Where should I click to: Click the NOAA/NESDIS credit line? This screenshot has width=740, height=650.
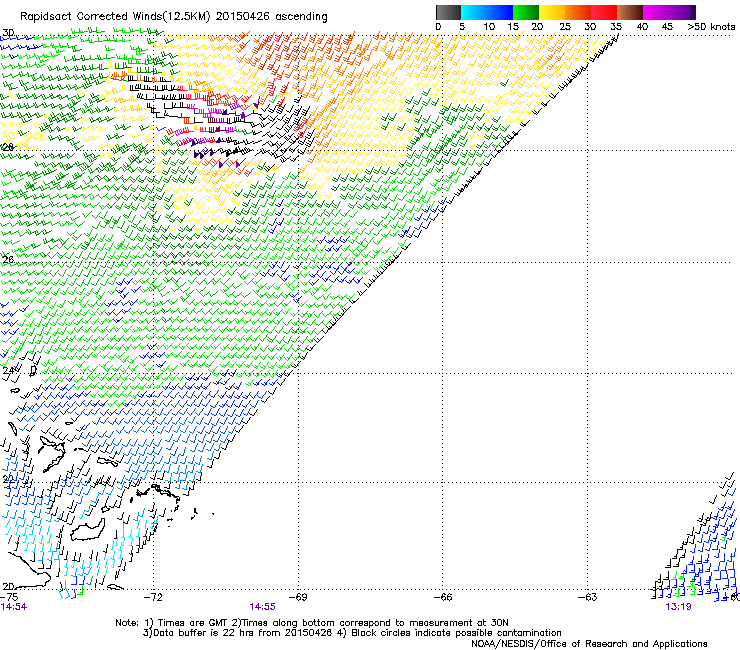point(589,644)
